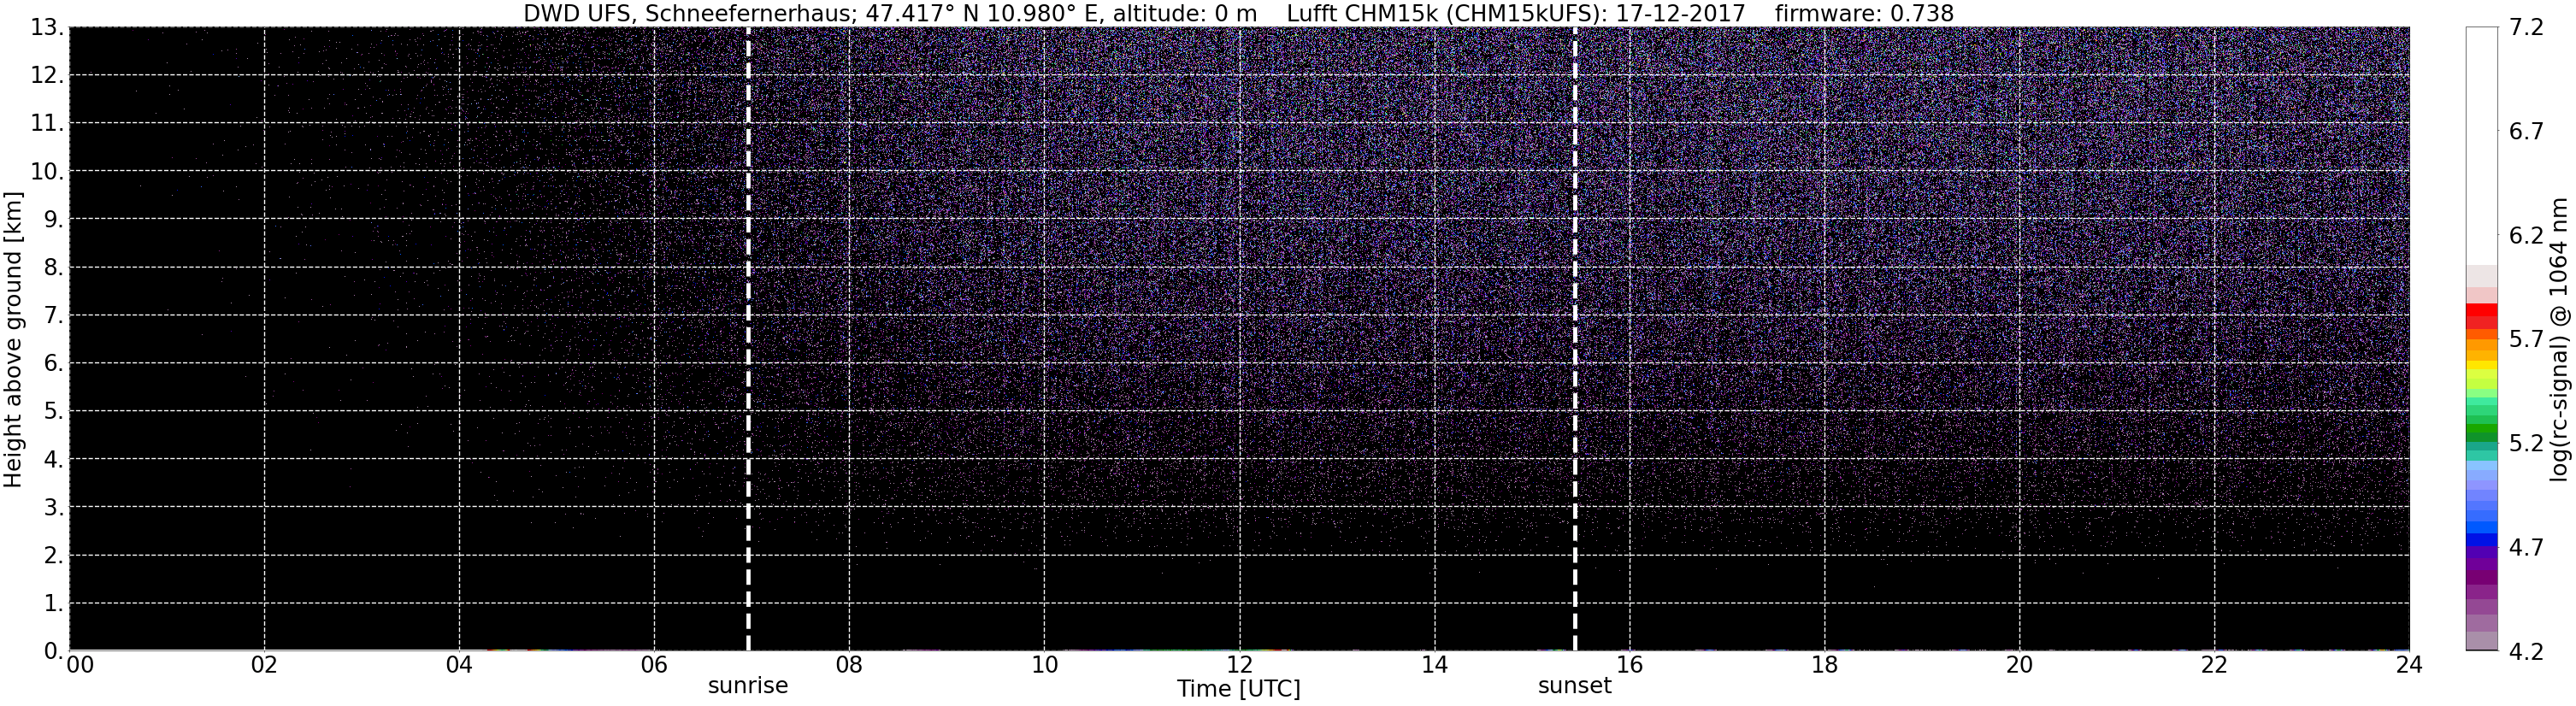Click the colorbar label 'log(rc-signal) @ 1064 nm'
Viewport: 2576px width, 706px height.
tap(2559, 339)
